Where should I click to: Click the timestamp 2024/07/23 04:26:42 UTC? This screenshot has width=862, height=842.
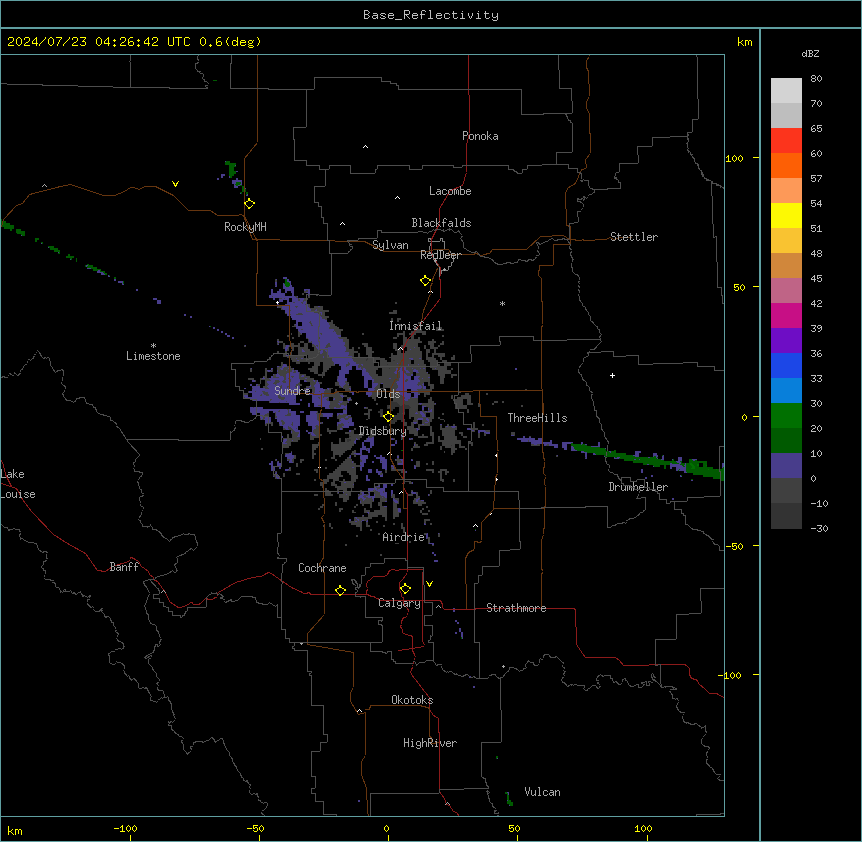coord(99,42)
